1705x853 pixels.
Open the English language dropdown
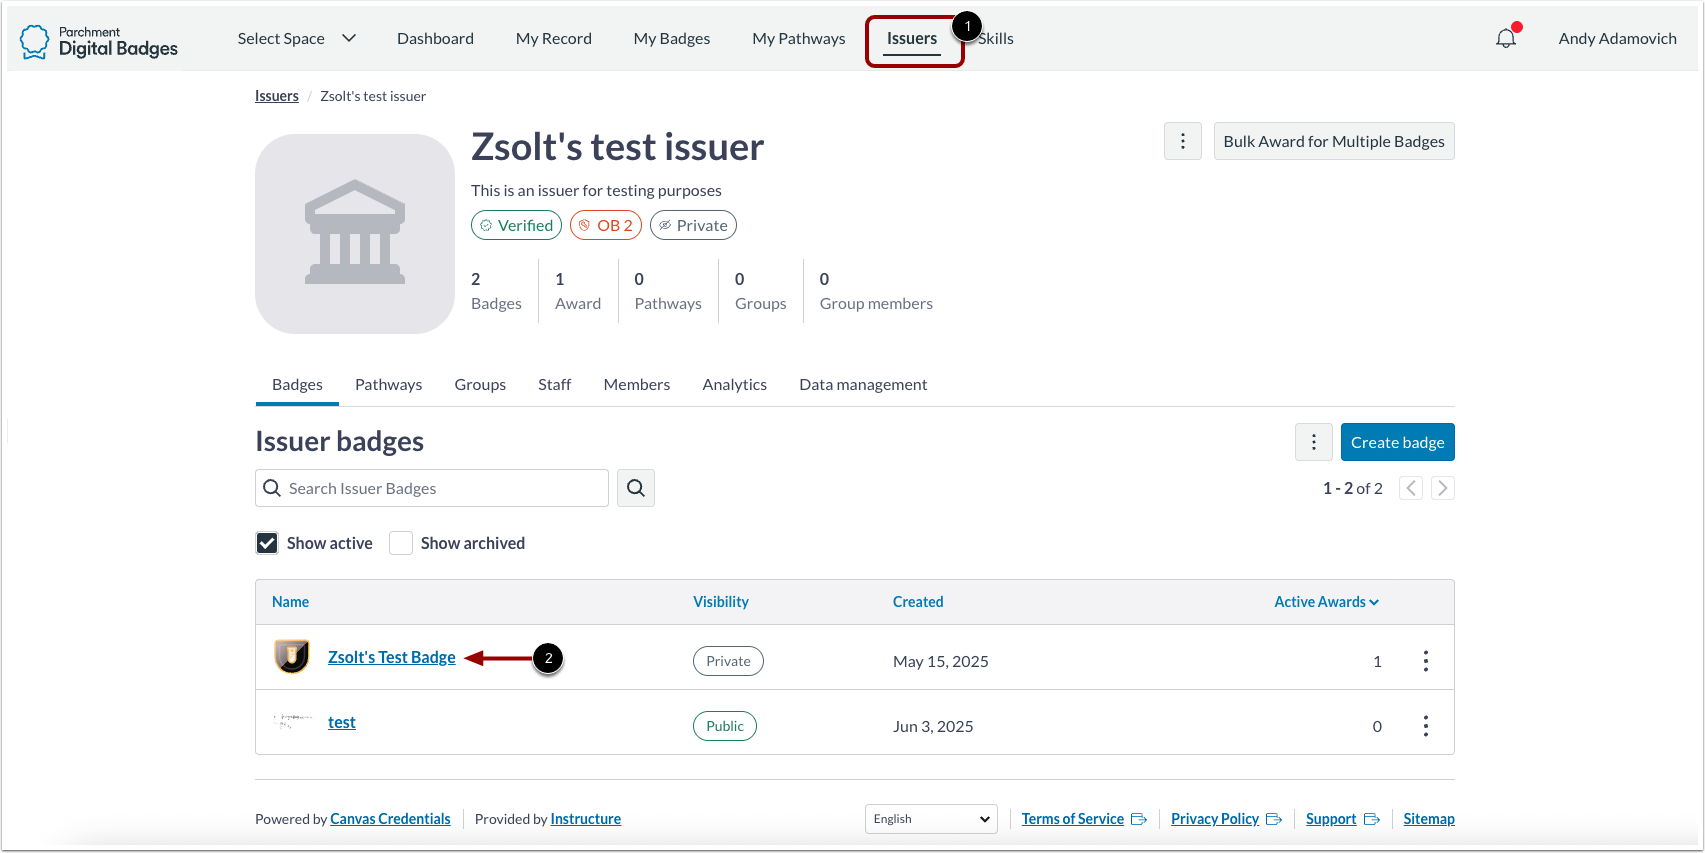point(931,819)
